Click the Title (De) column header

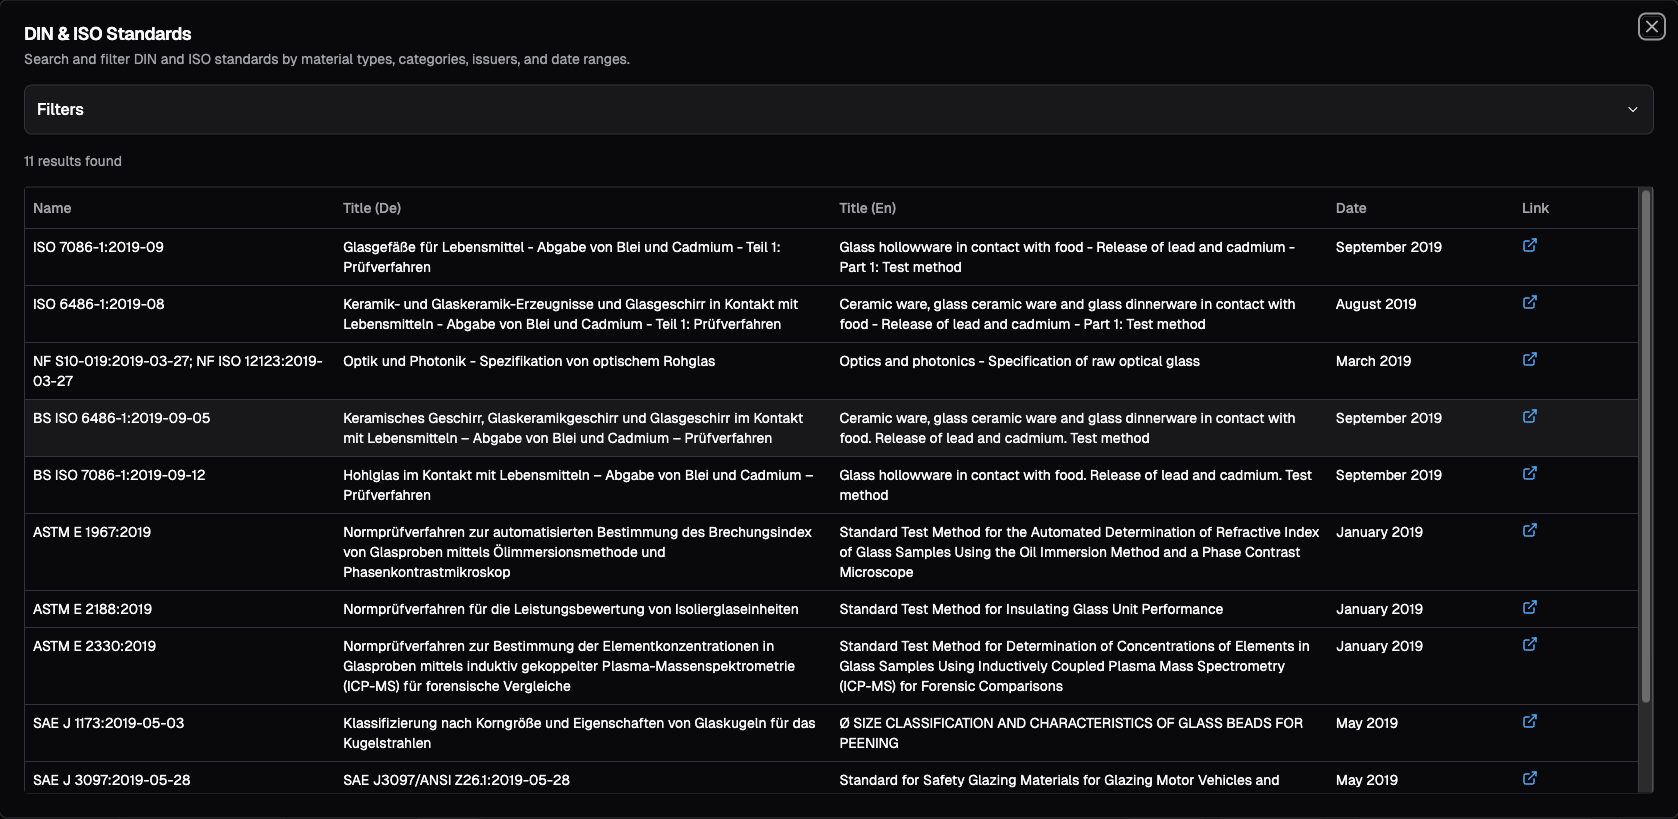pos(372,208)
